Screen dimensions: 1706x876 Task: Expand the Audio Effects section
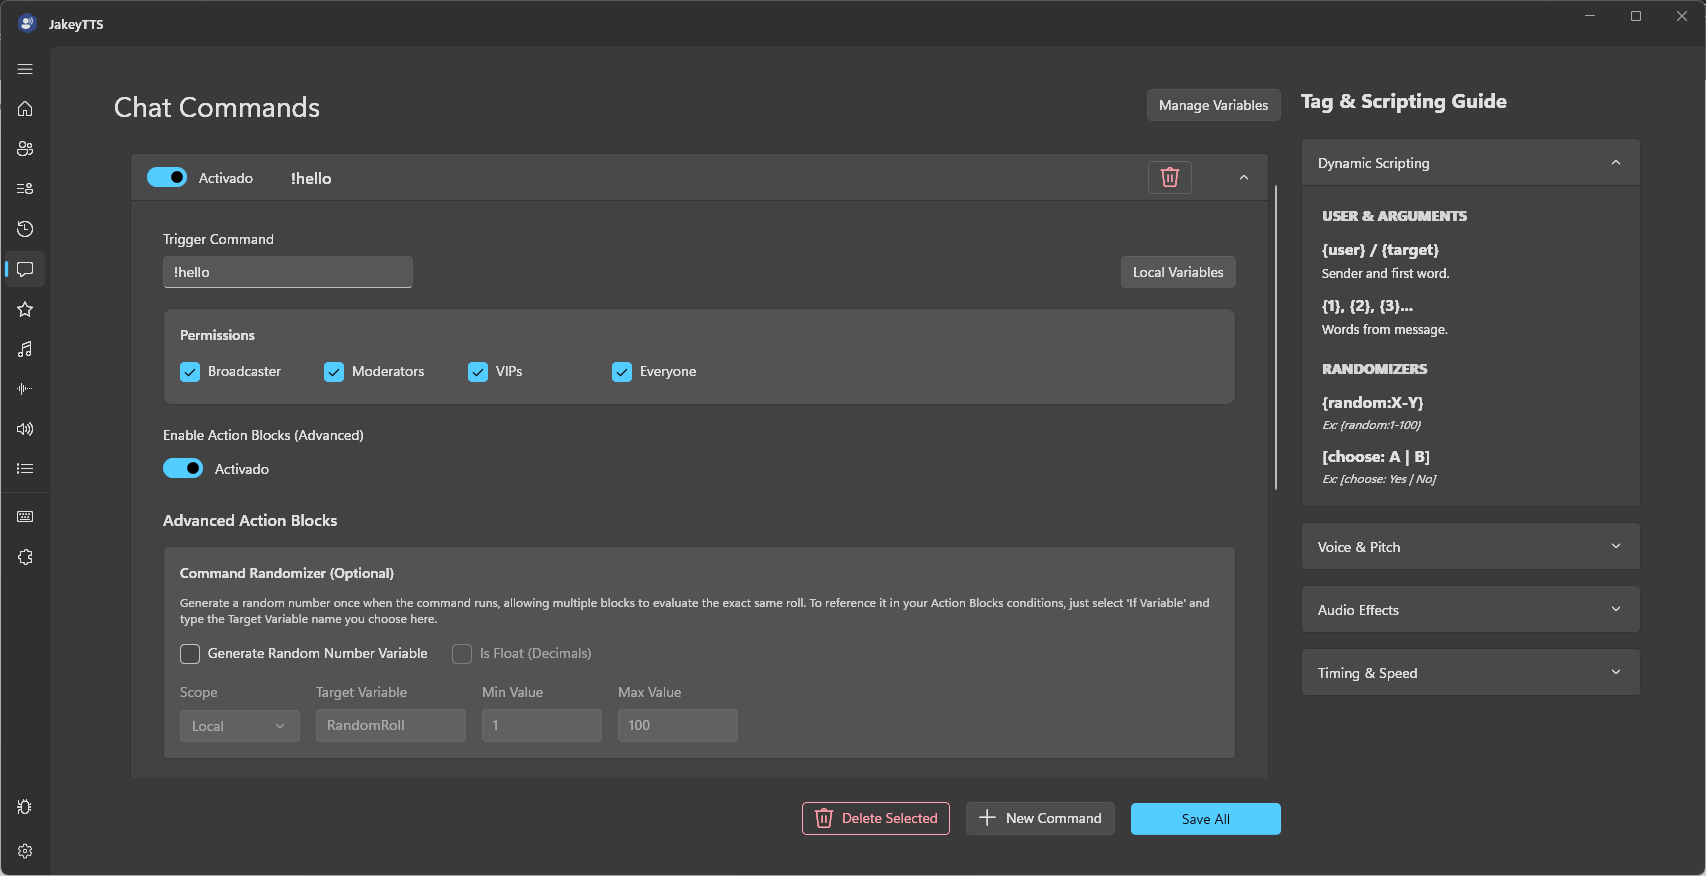click(x=1470, y=610)
